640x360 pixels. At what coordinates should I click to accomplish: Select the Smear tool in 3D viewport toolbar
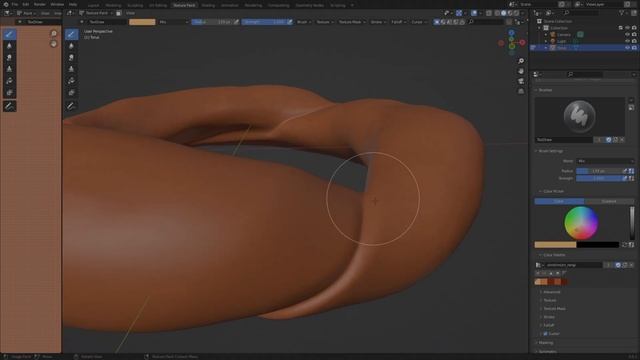coord(71,58)
